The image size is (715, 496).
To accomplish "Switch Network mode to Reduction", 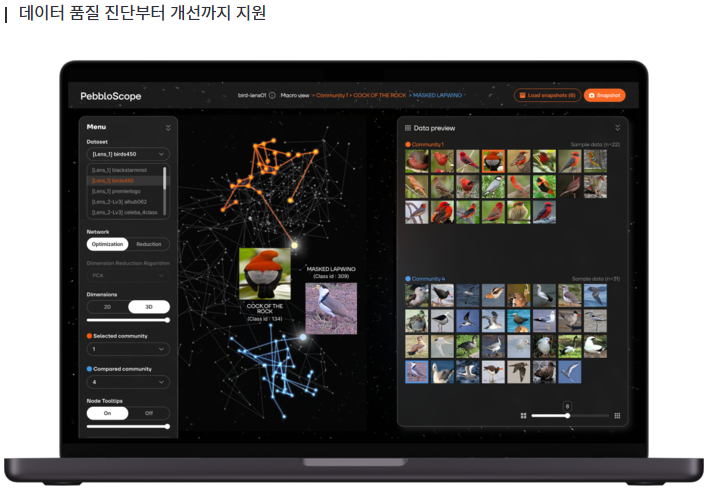I will click(149, 244).
